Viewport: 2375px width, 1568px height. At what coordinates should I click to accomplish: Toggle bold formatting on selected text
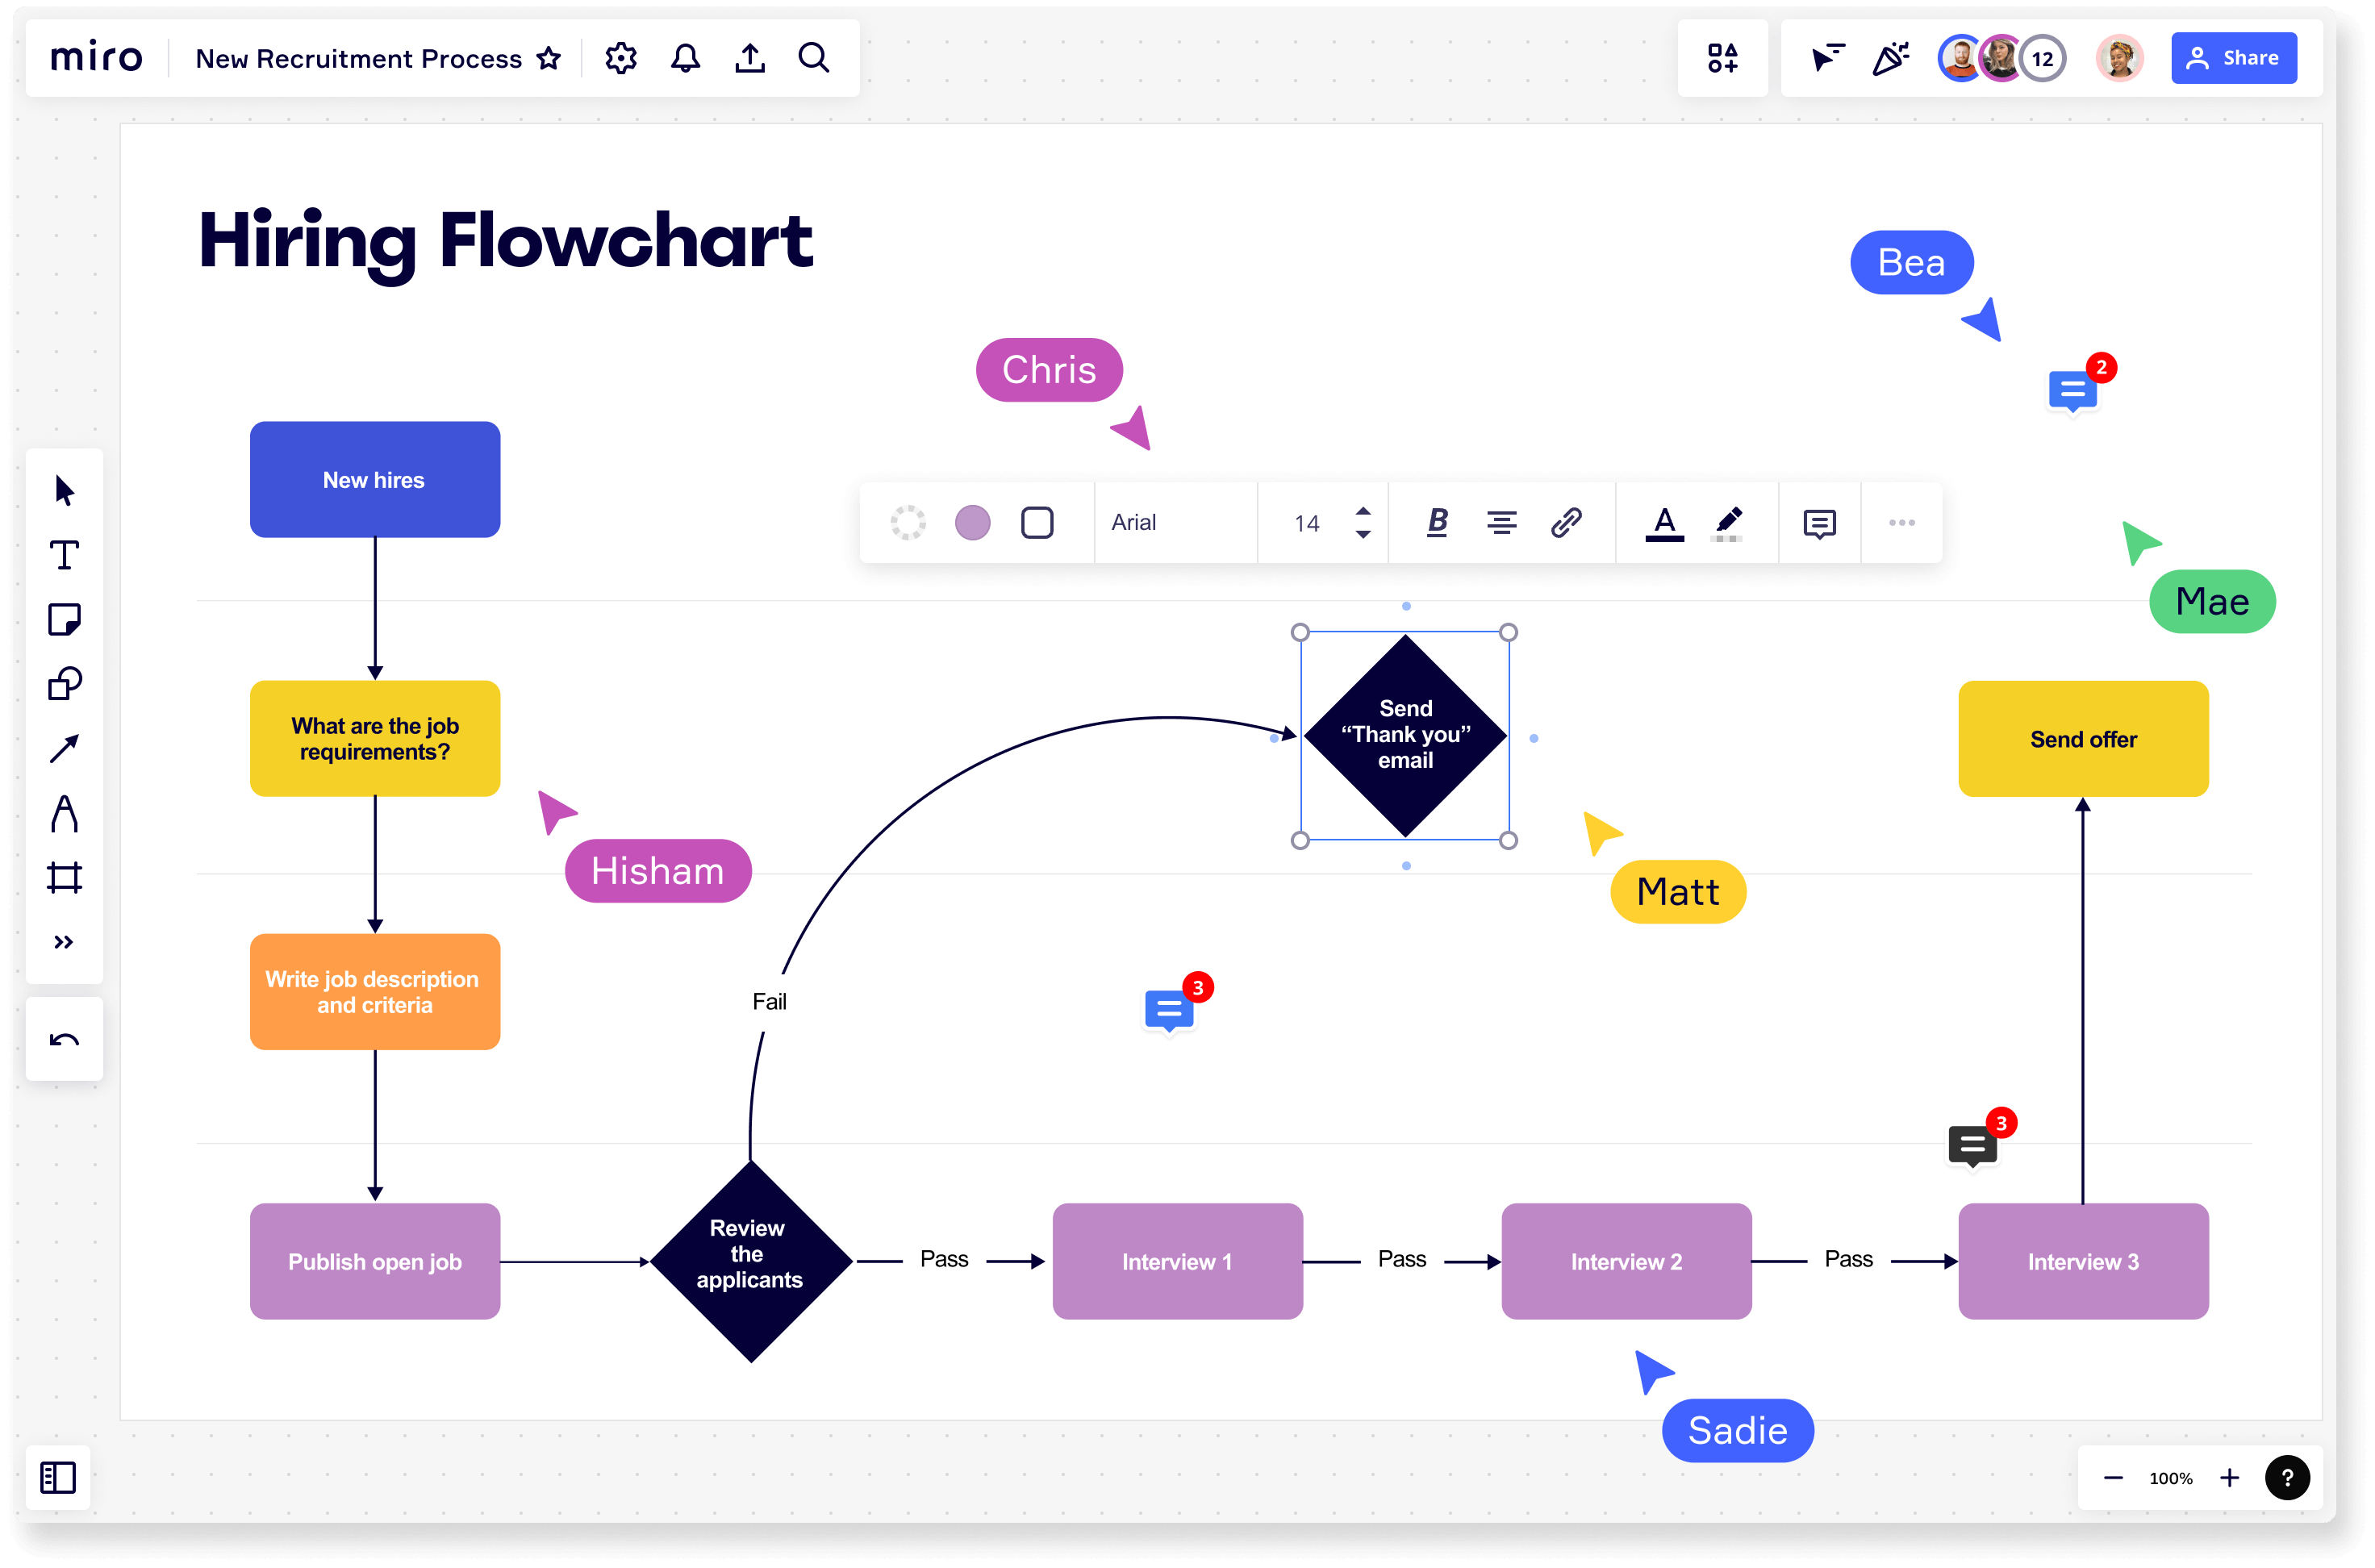pos(1435,522)
